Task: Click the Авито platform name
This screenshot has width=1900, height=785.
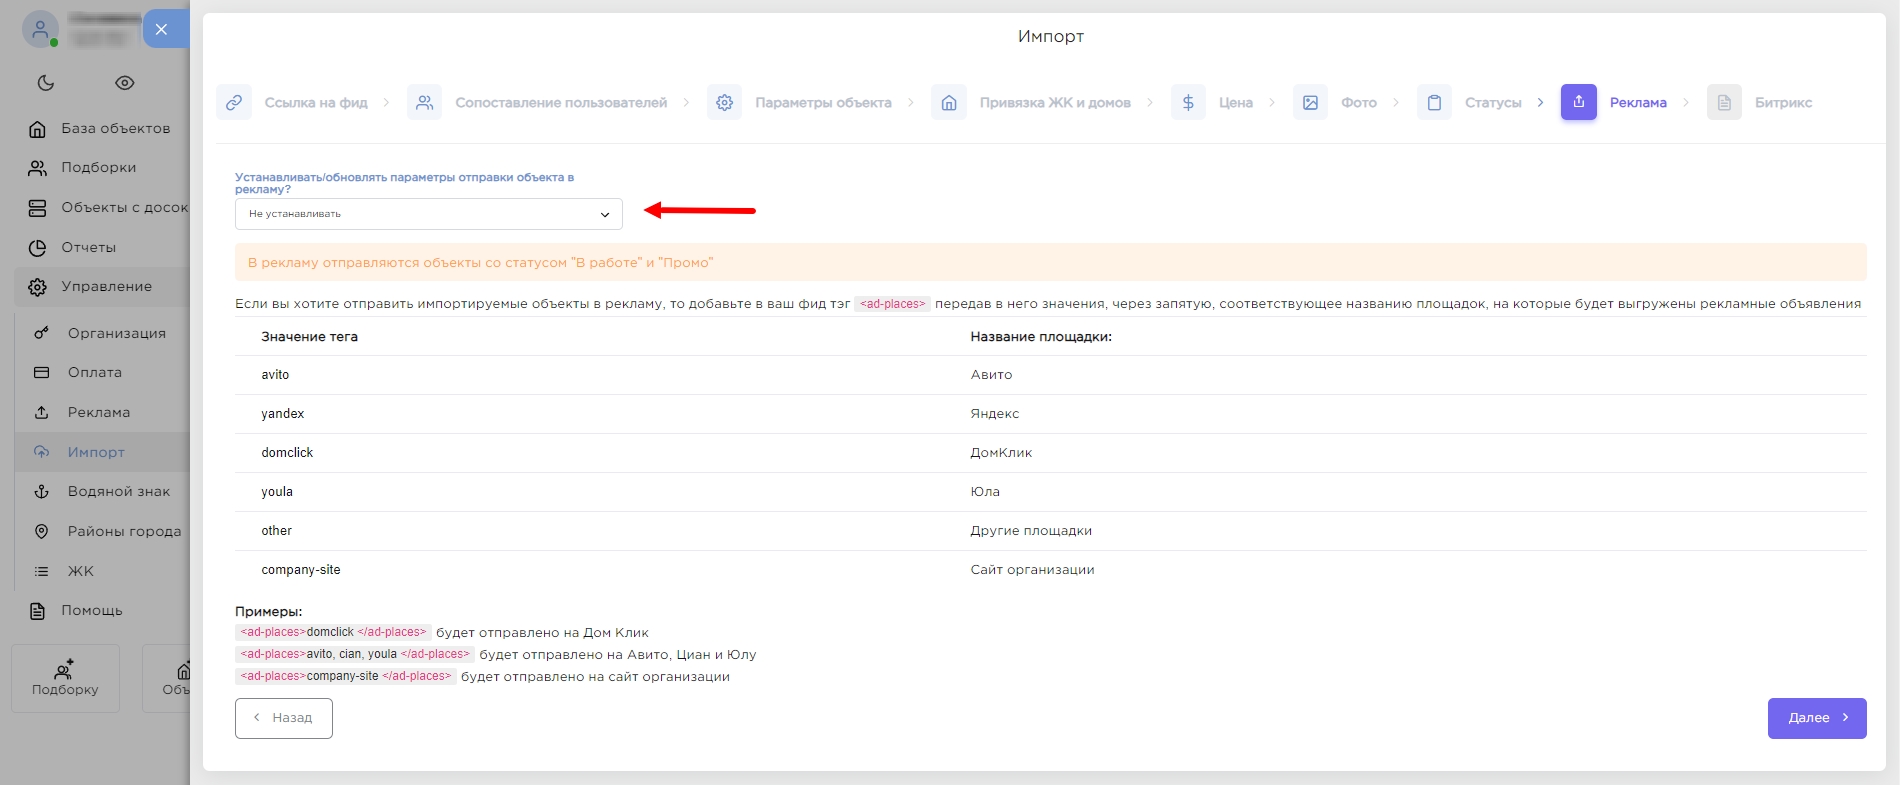Action: (x=991, y=375)
